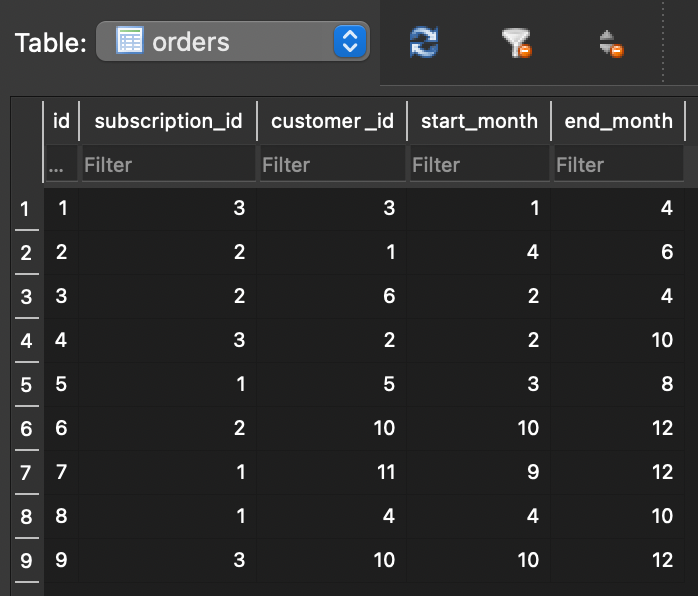Select subscription_id cell 3 in row 9

point(168,560)
